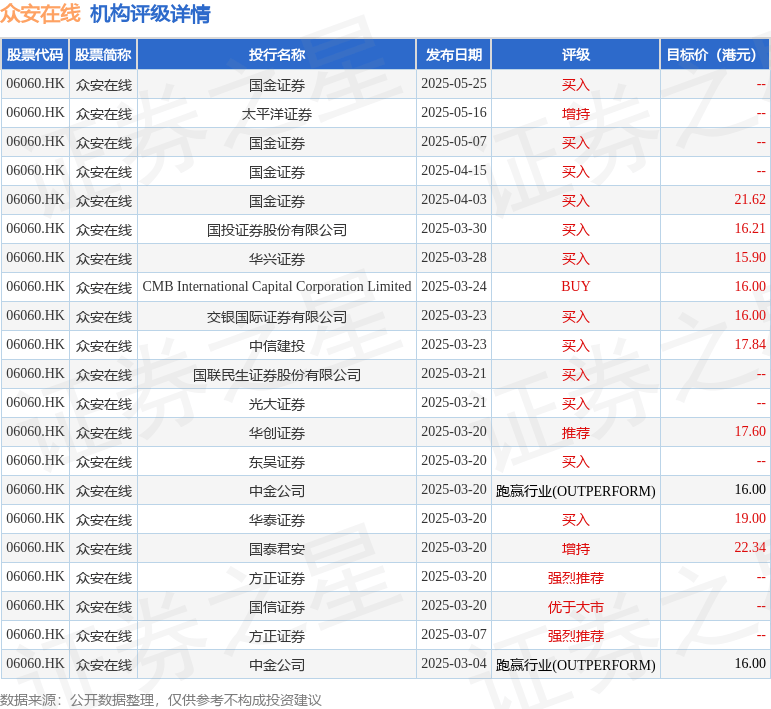Click 华创证券 broker name

277,433
